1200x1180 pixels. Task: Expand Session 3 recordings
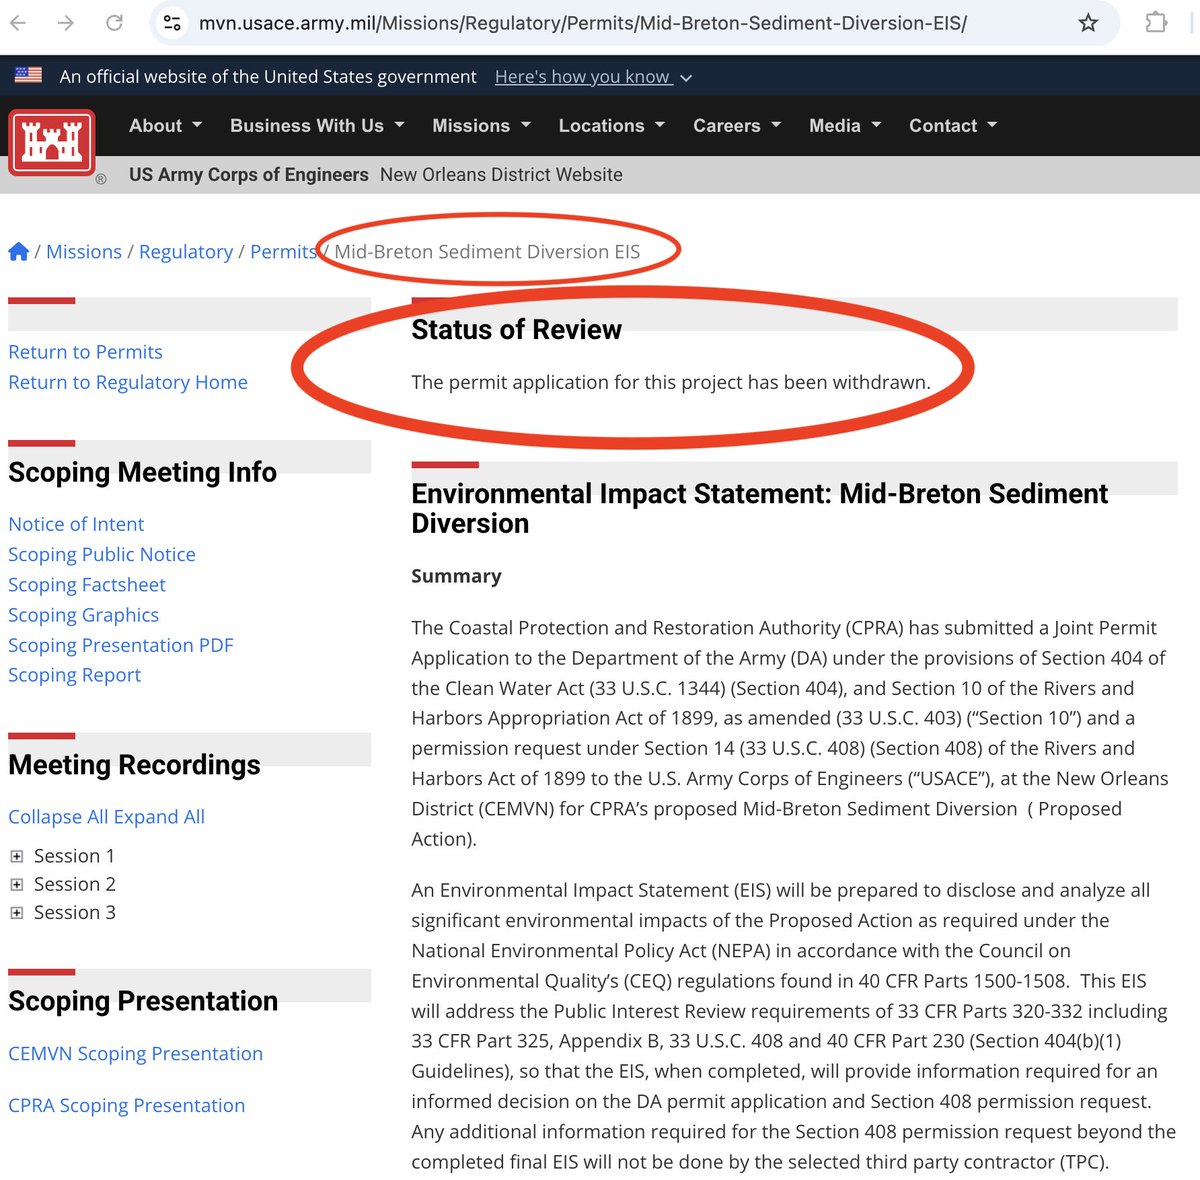click(x=16, y=913)
